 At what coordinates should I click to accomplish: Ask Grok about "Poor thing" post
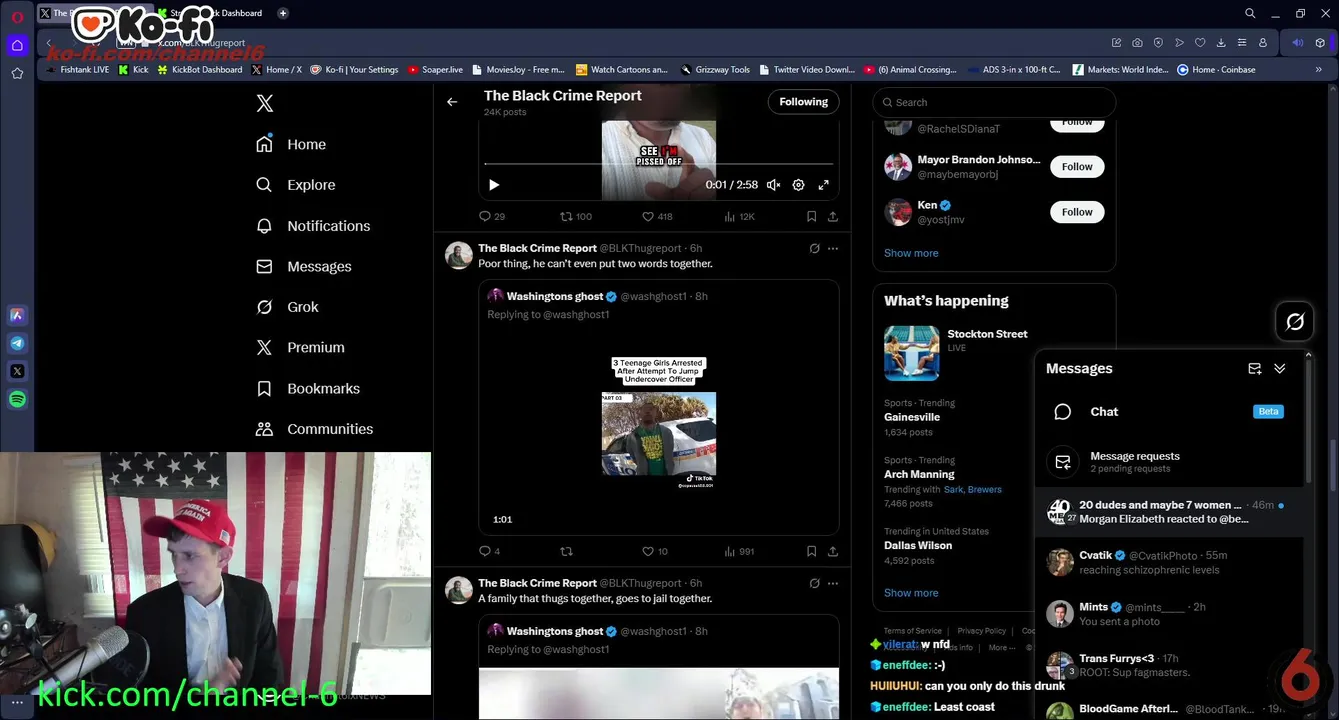tap(814, 248)
